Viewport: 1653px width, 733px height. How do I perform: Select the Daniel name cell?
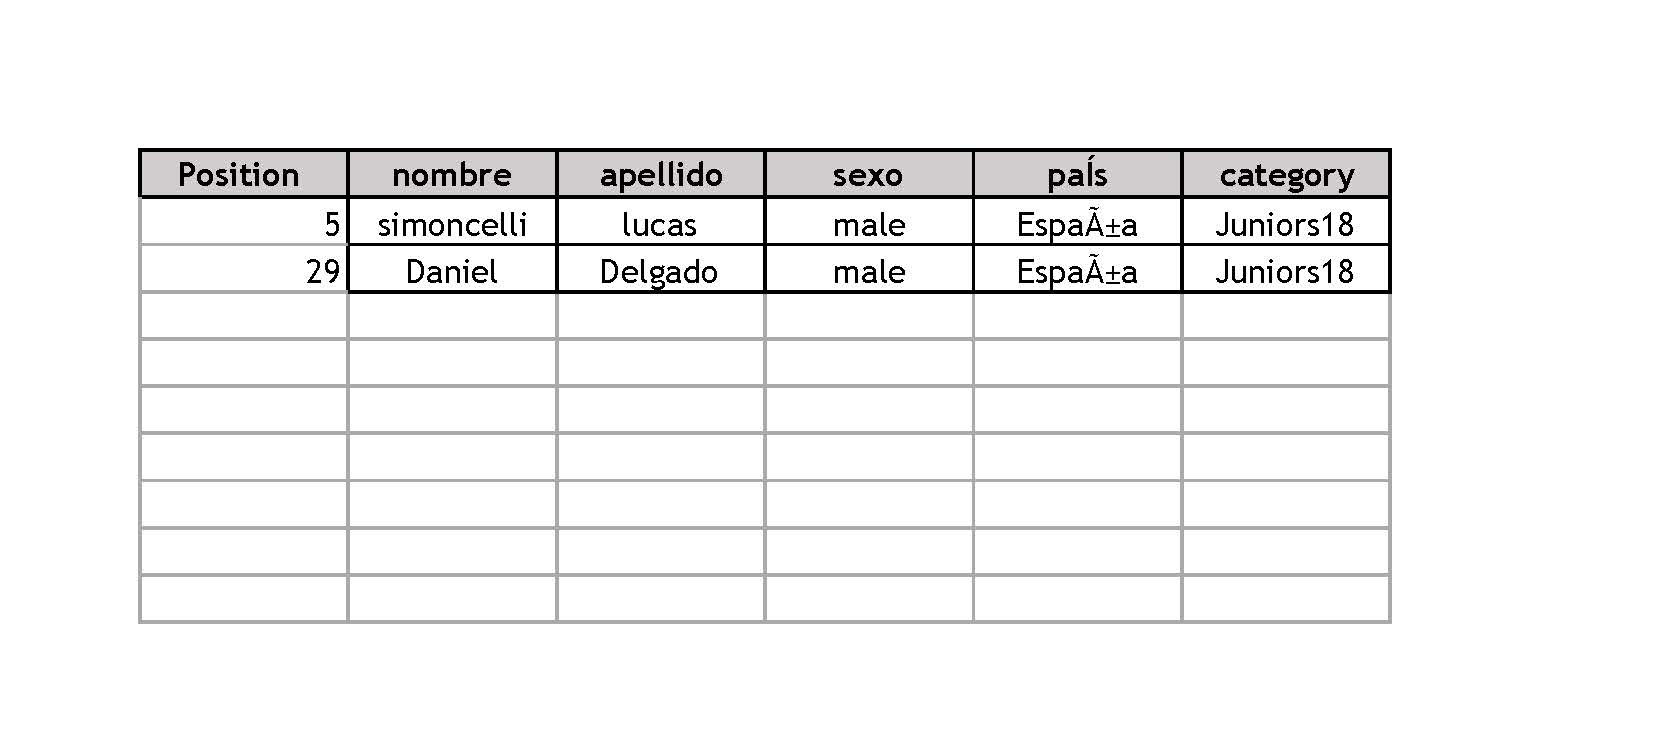click(452, 269)
